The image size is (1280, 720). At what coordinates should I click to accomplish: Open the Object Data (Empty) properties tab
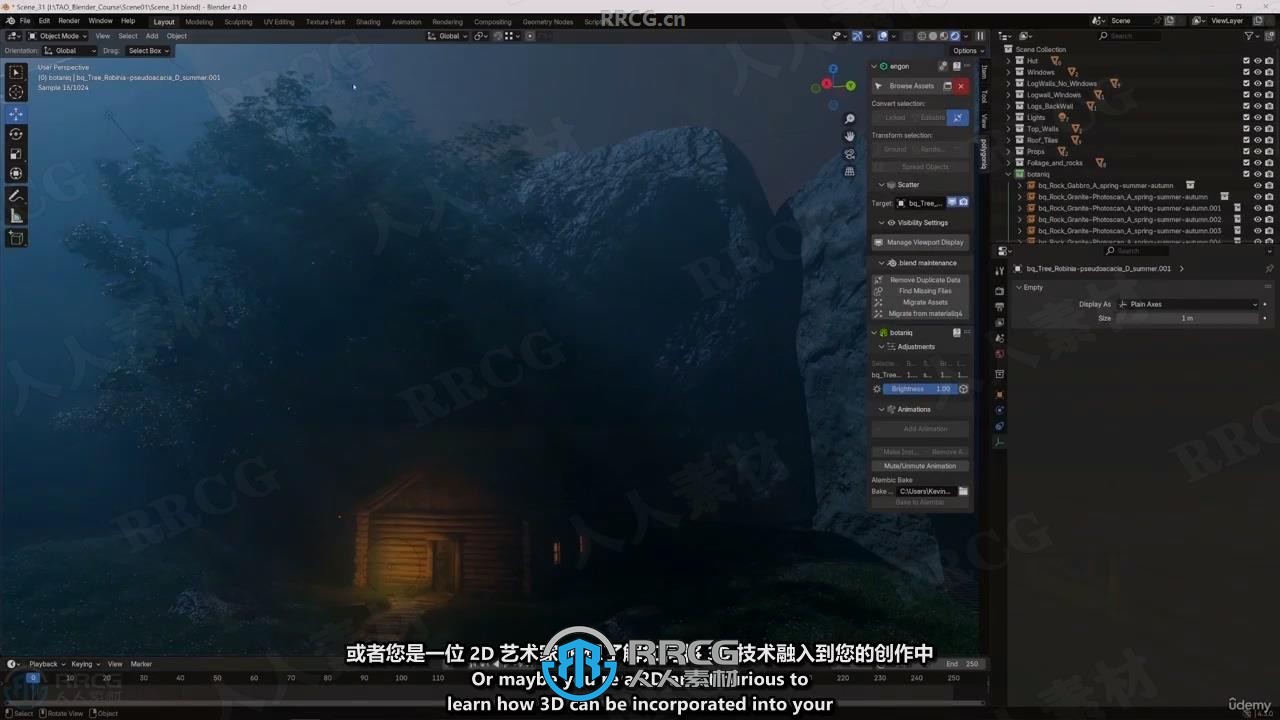coord(999,441)
